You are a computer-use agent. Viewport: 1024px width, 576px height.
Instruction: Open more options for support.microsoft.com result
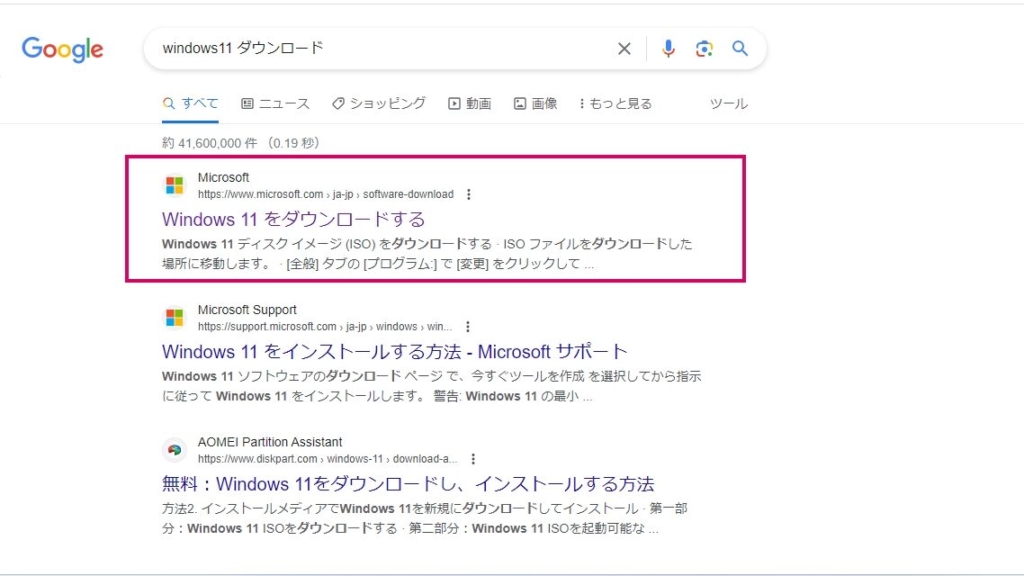pyautogui.click(x=468, y=327)
